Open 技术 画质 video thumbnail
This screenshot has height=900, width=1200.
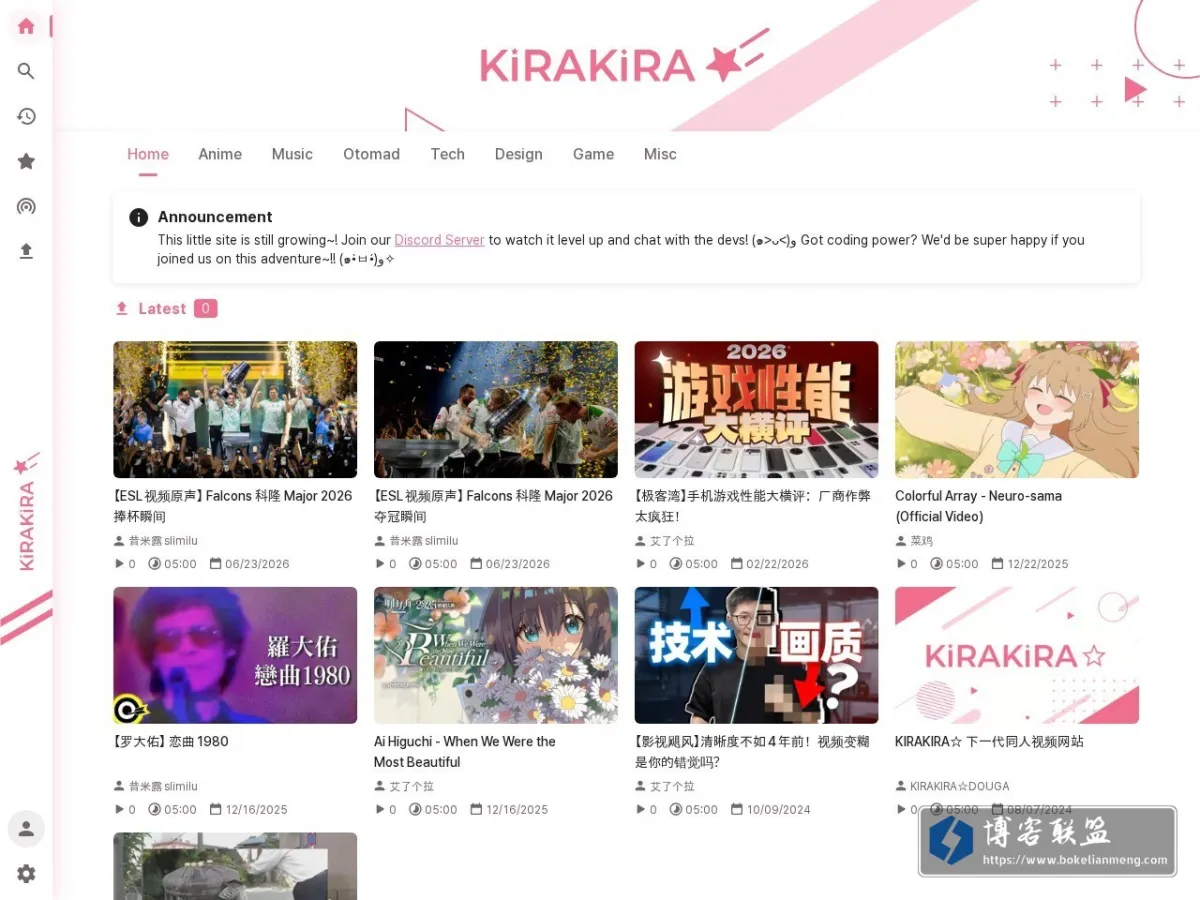tap(756, 655)
